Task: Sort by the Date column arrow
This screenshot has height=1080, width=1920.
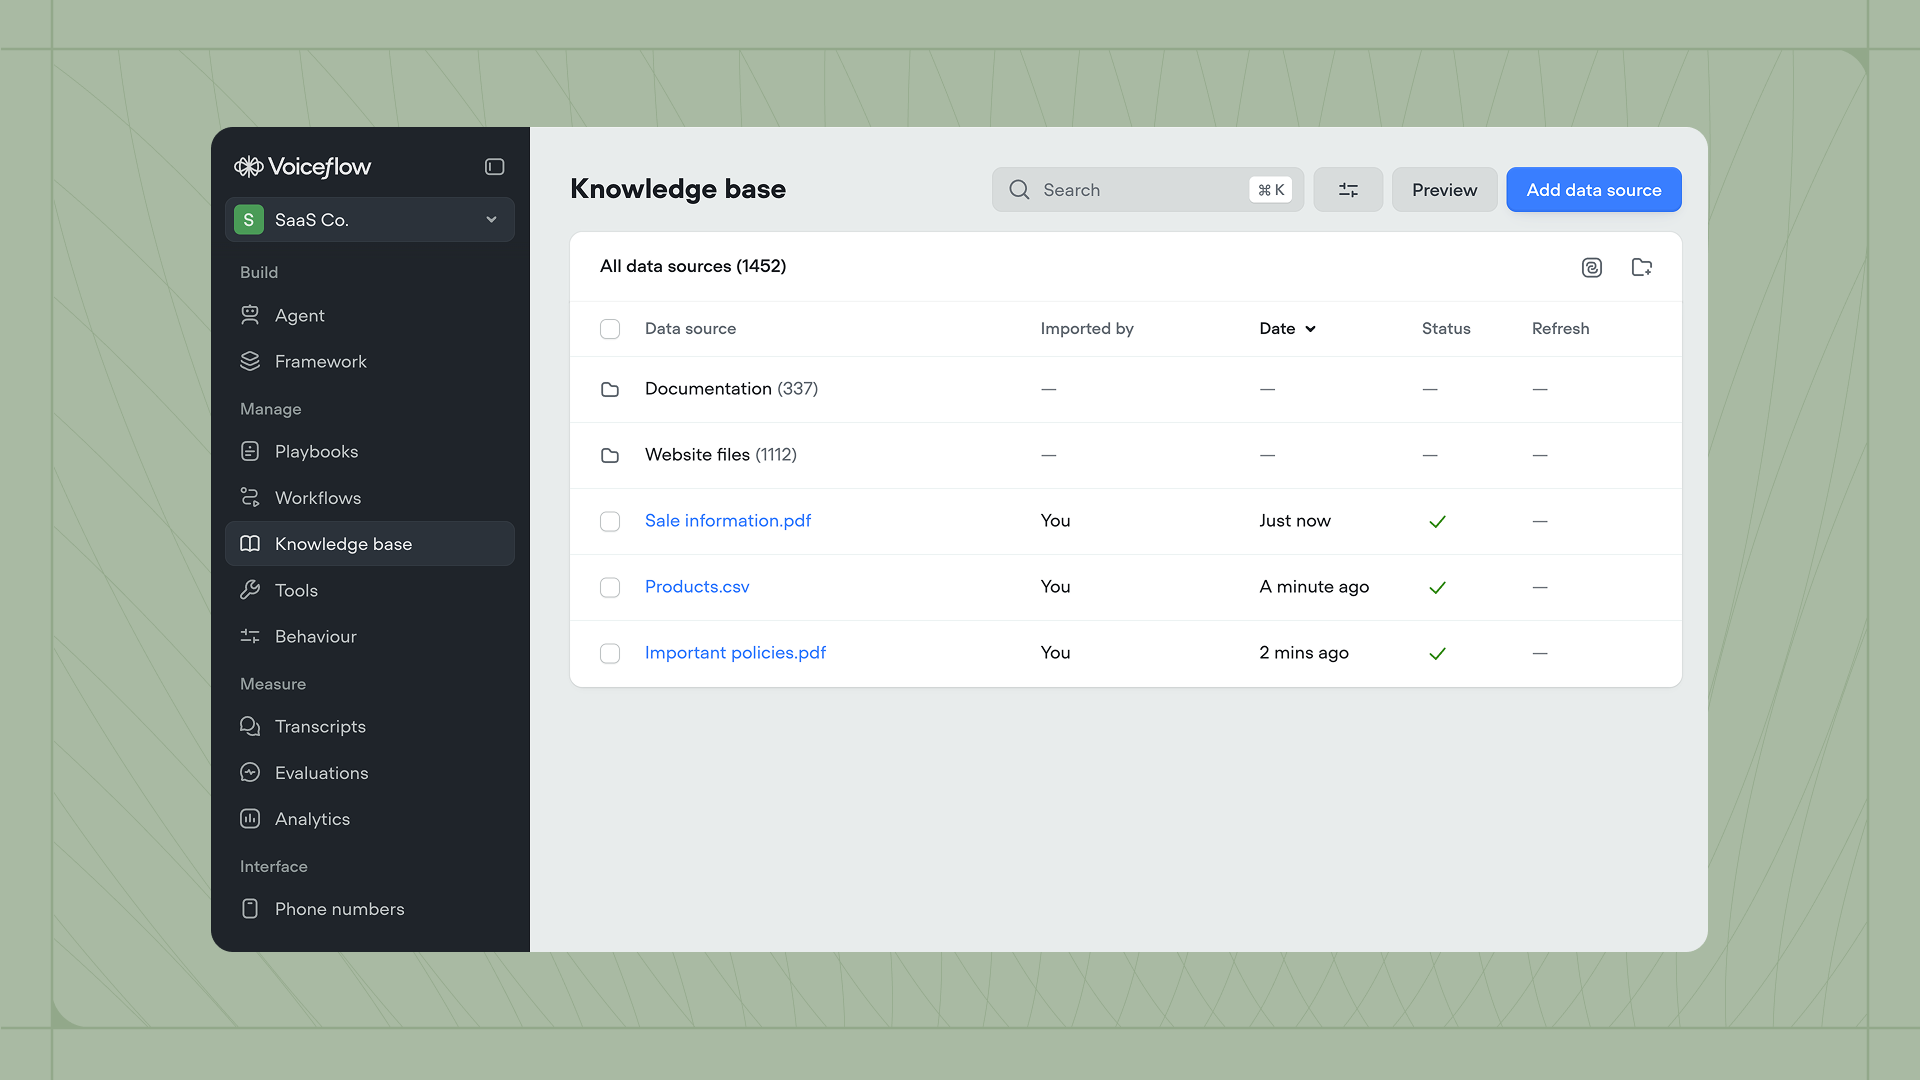Action: 1310,329
